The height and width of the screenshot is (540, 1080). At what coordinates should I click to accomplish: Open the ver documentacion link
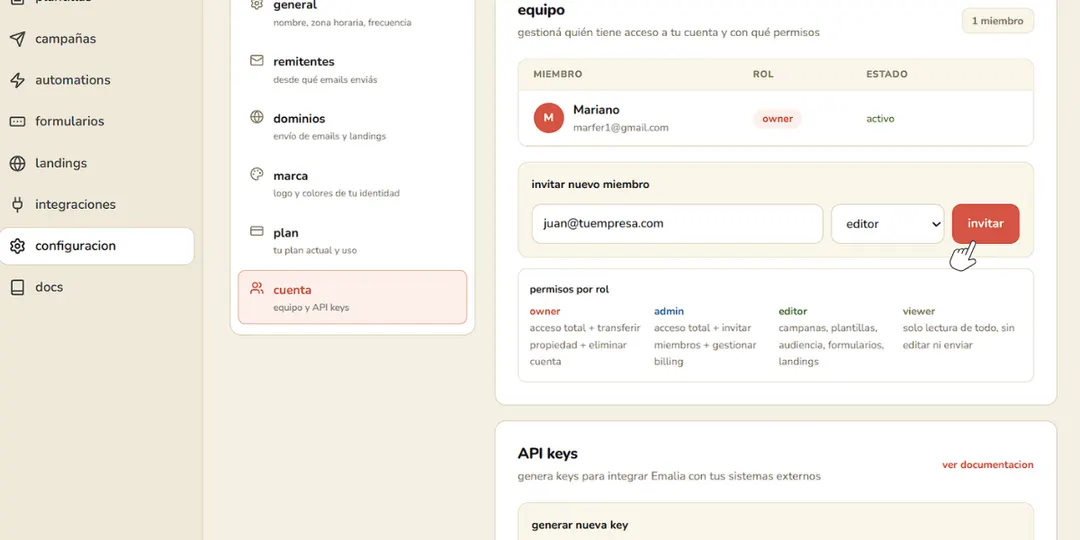[988, 465]
